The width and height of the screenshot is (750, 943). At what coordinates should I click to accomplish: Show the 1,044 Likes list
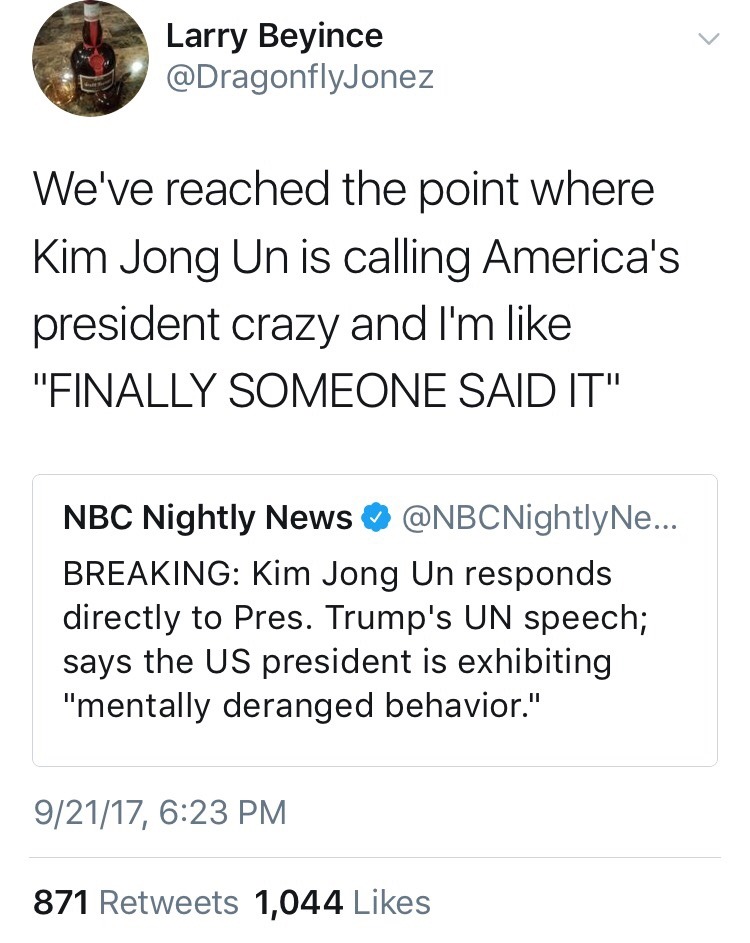click(343, 903)
